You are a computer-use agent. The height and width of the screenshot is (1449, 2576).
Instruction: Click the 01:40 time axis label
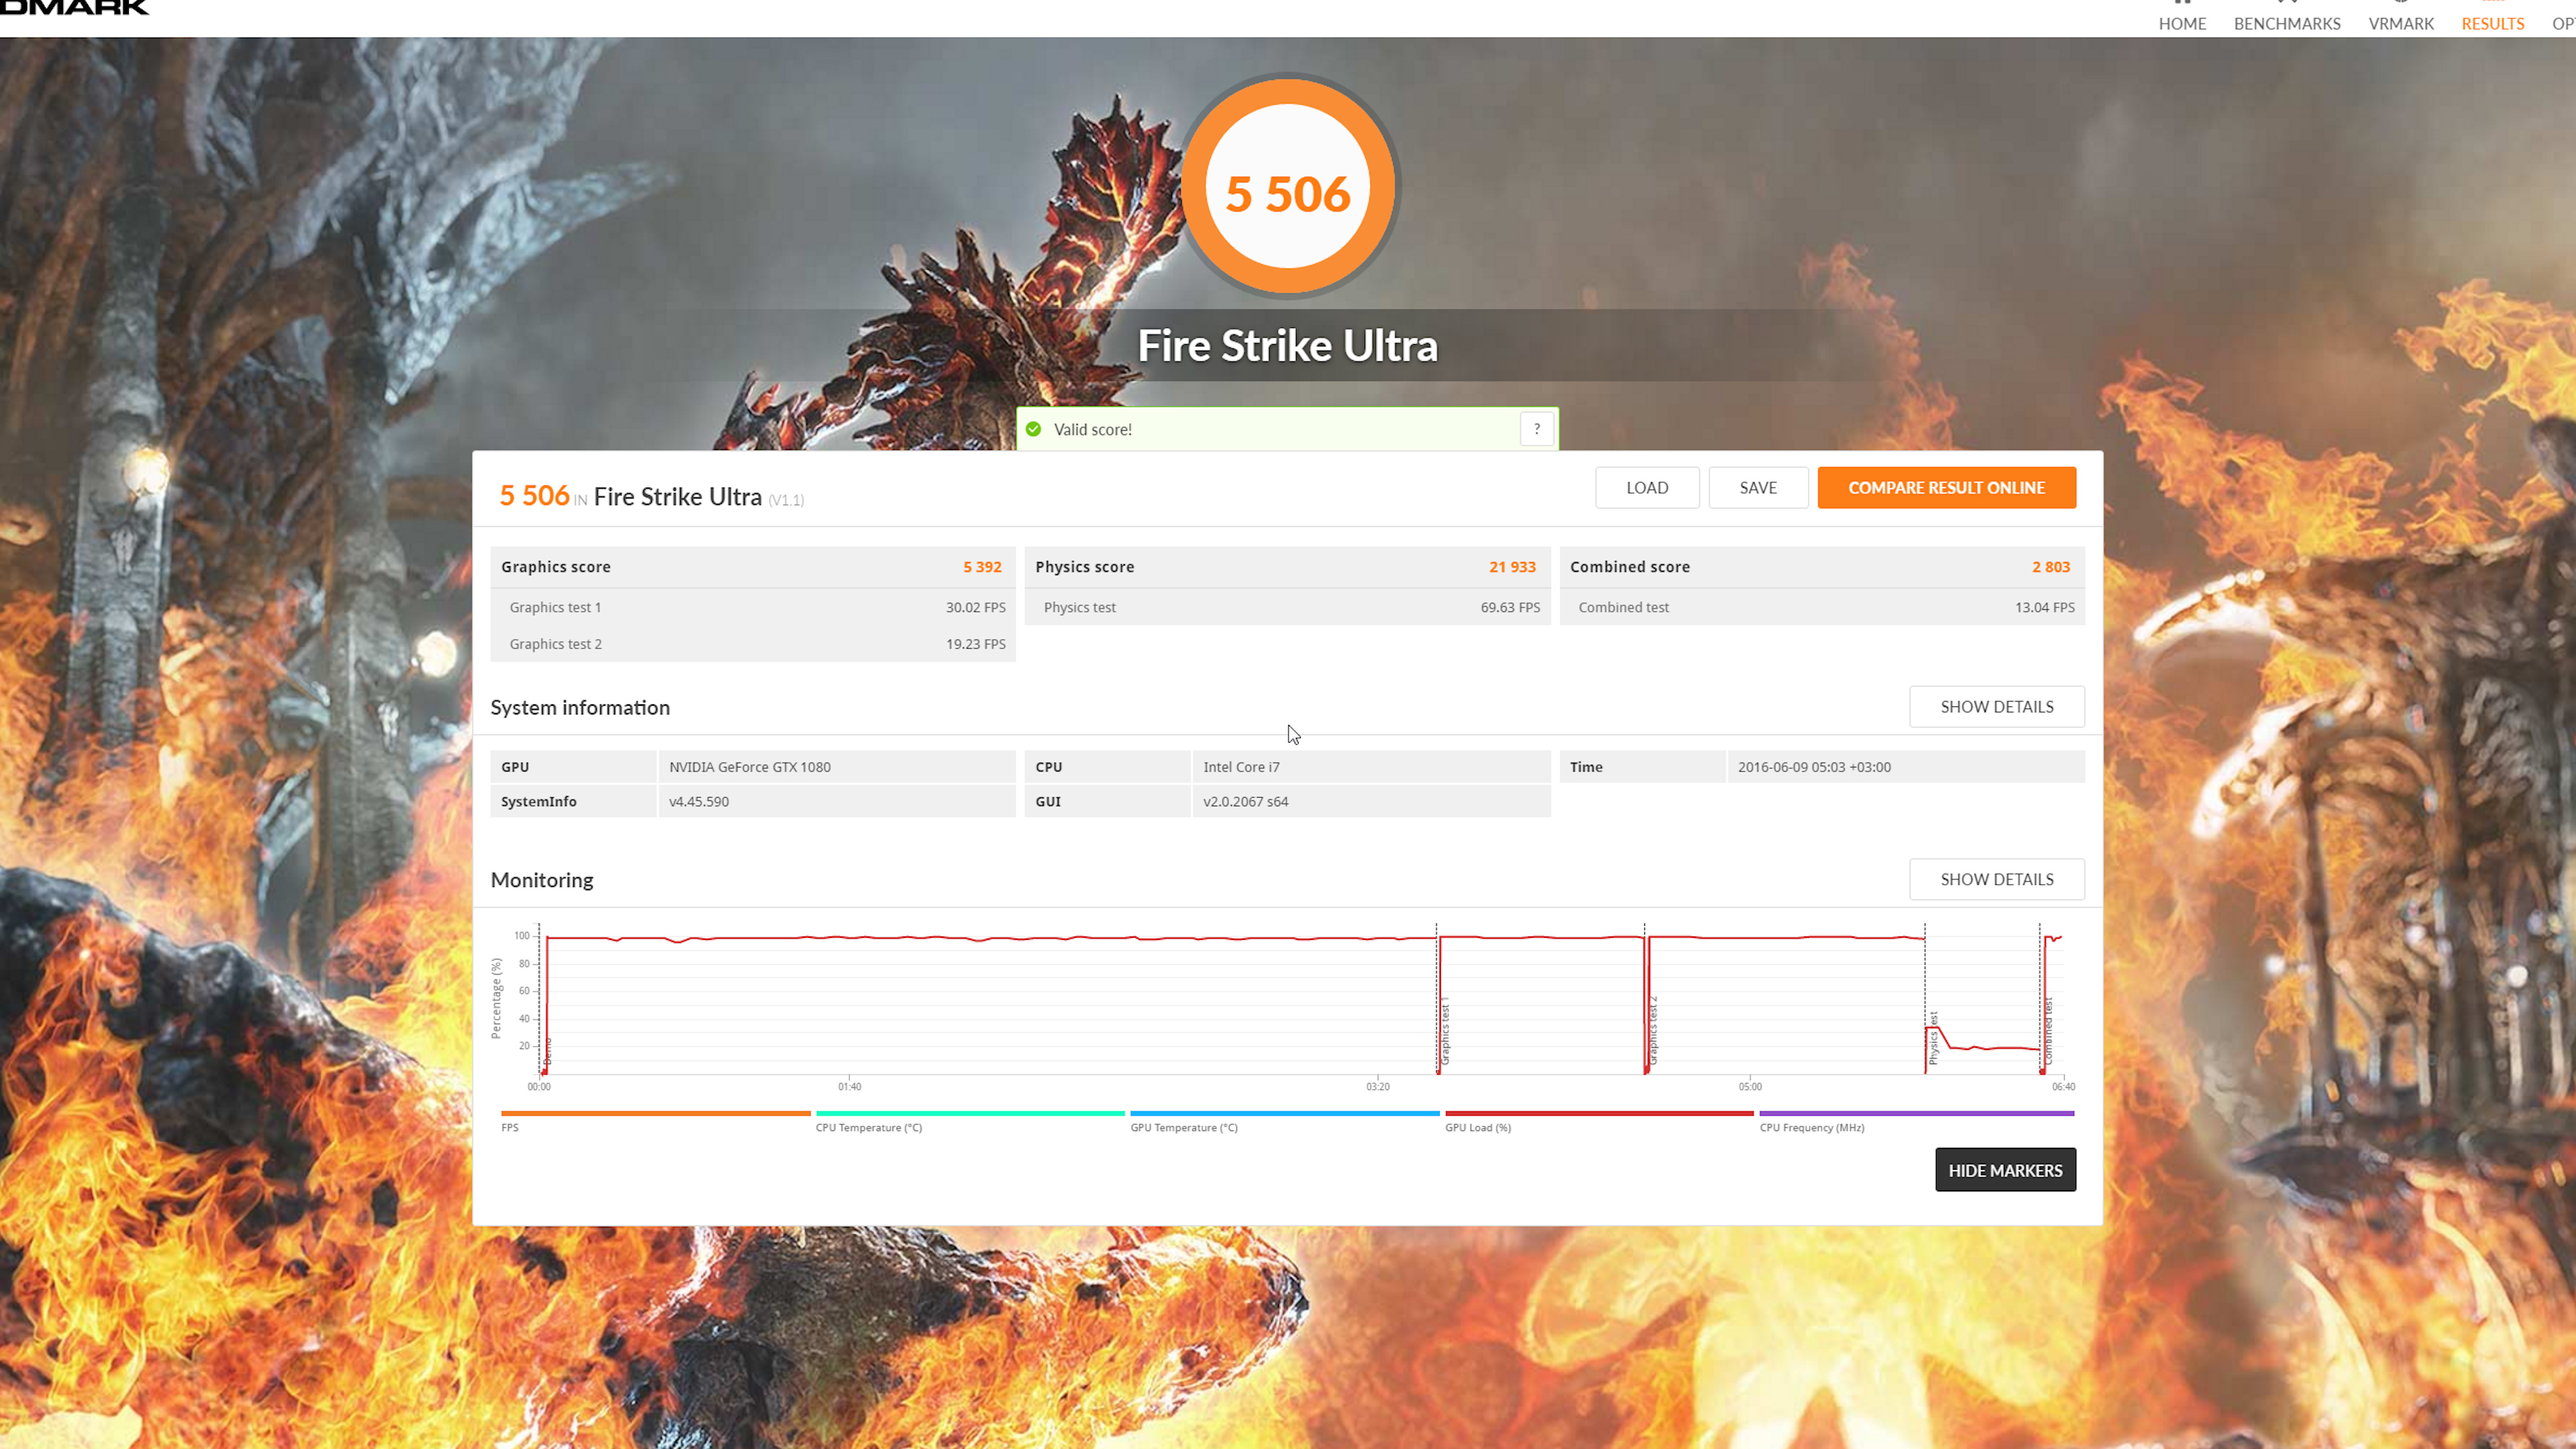(849, 1086)
